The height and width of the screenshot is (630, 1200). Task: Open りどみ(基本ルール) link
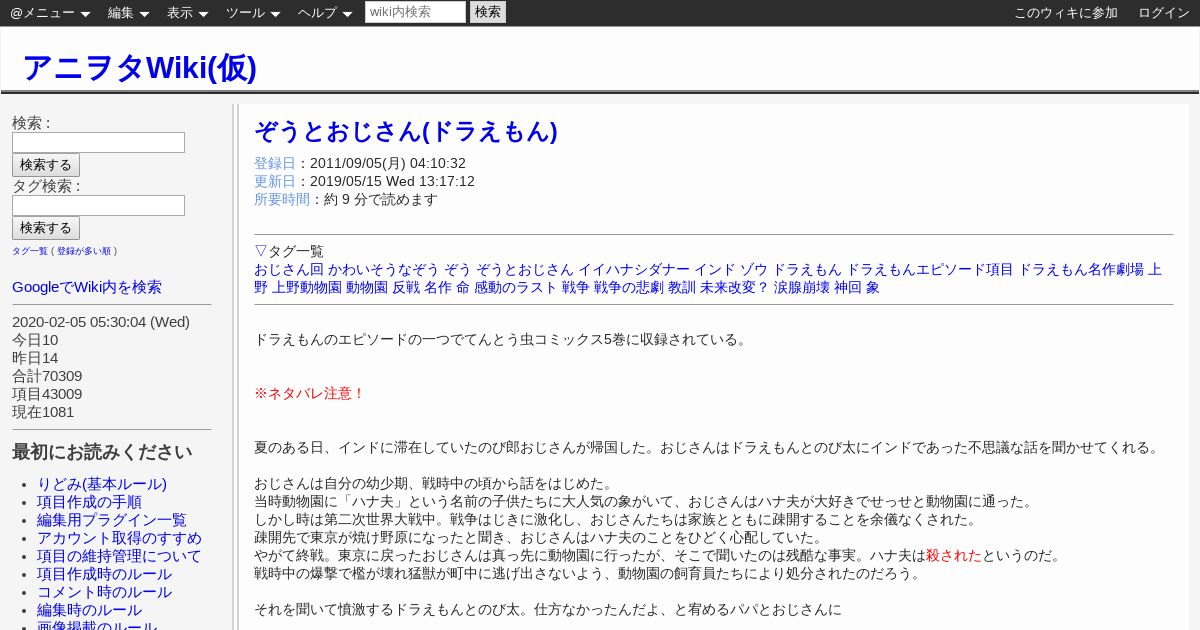click(102, 484)
